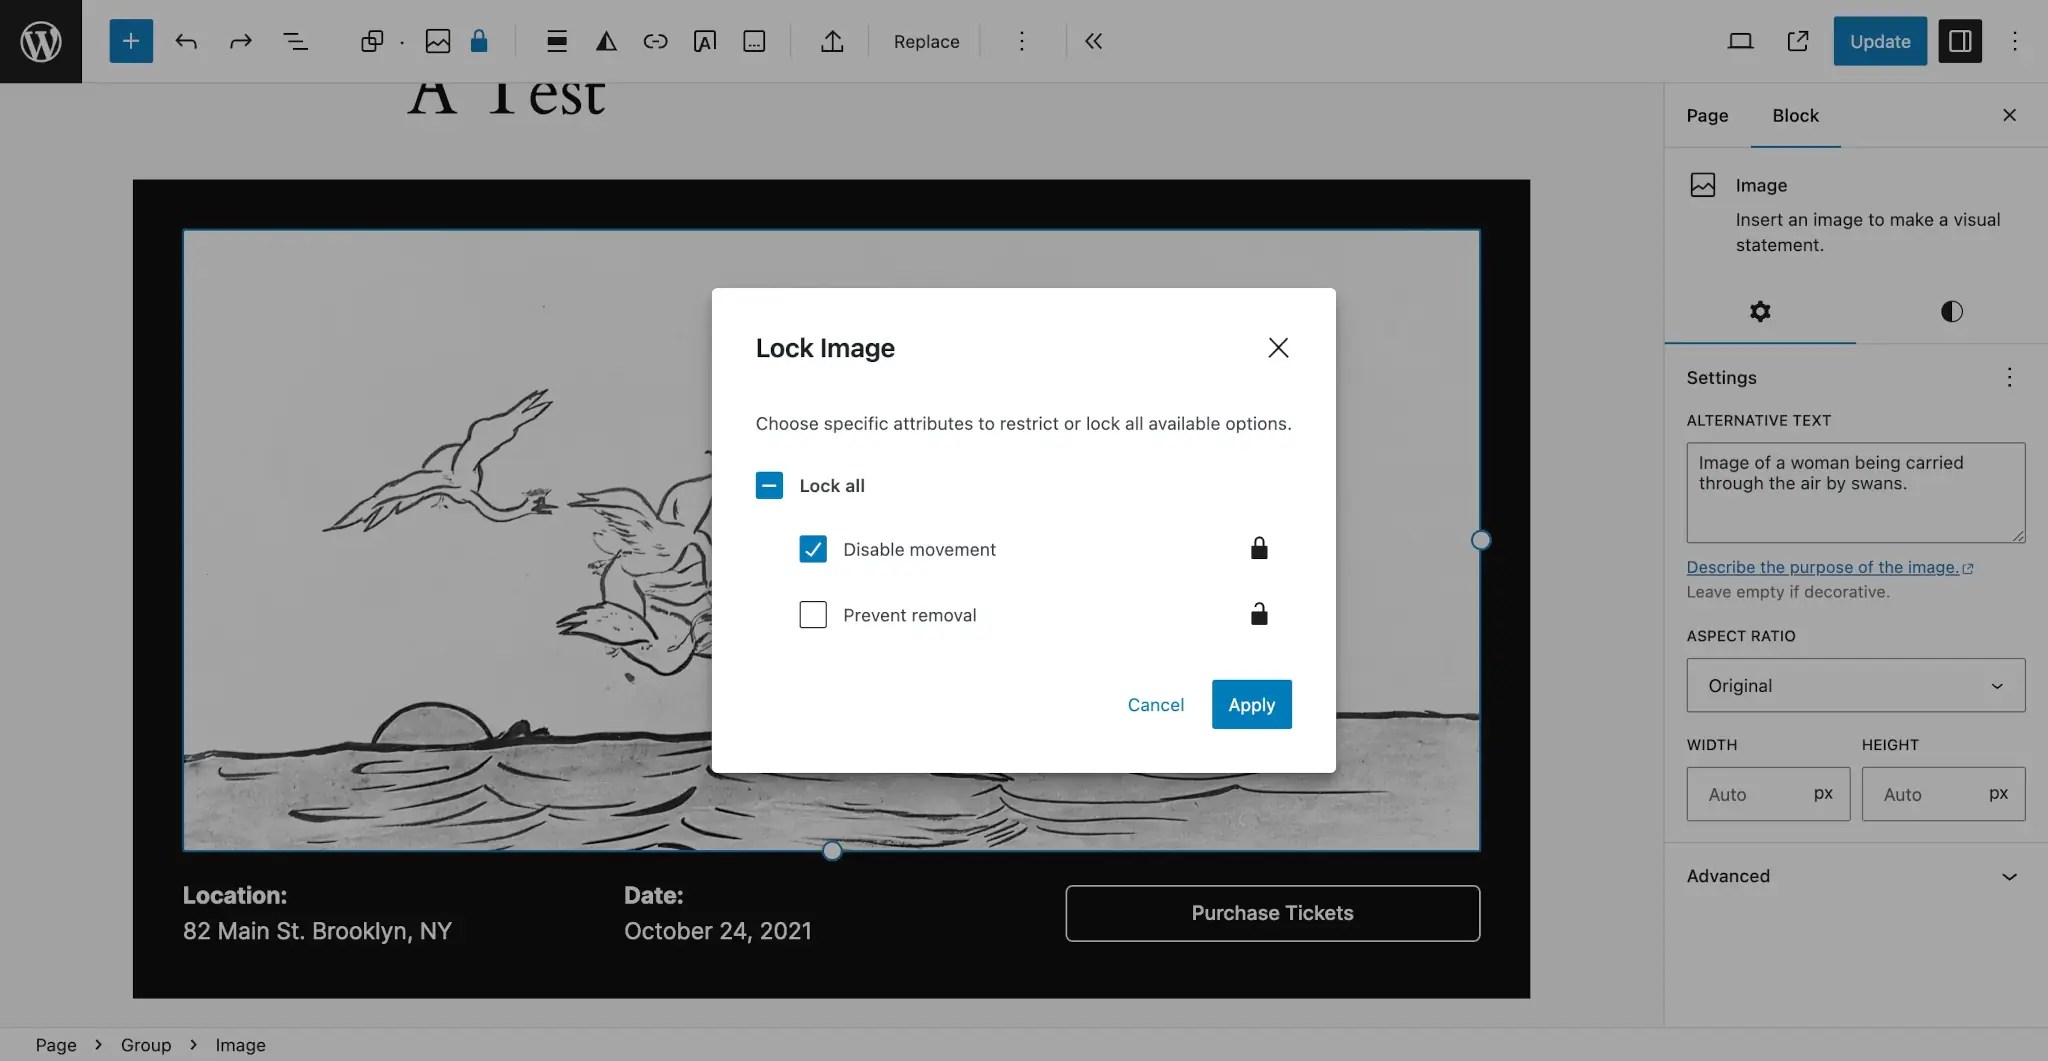Uncheck the Lock all checkbox
Screen dimensions: 2048x1061
click(x=768, y=485)
